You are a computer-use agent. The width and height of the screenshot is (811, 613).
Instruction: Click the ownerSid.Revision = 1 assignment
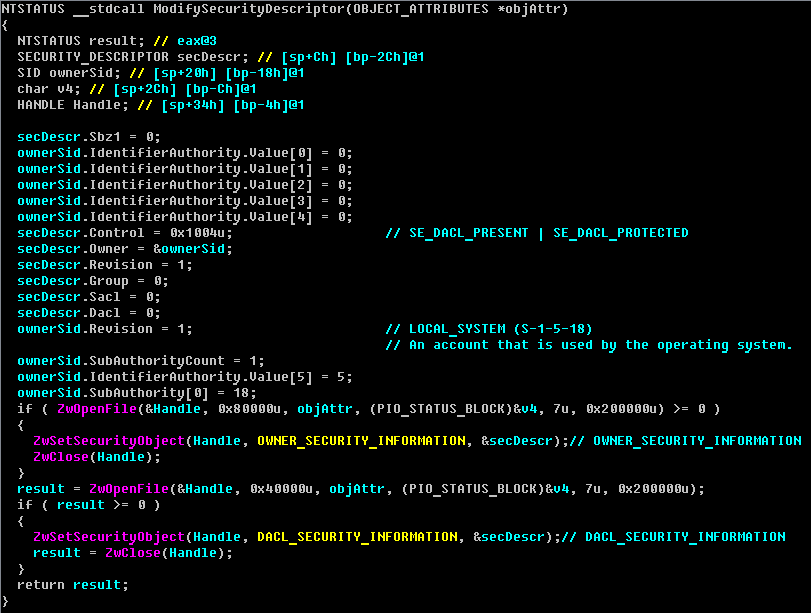point(104,330)
